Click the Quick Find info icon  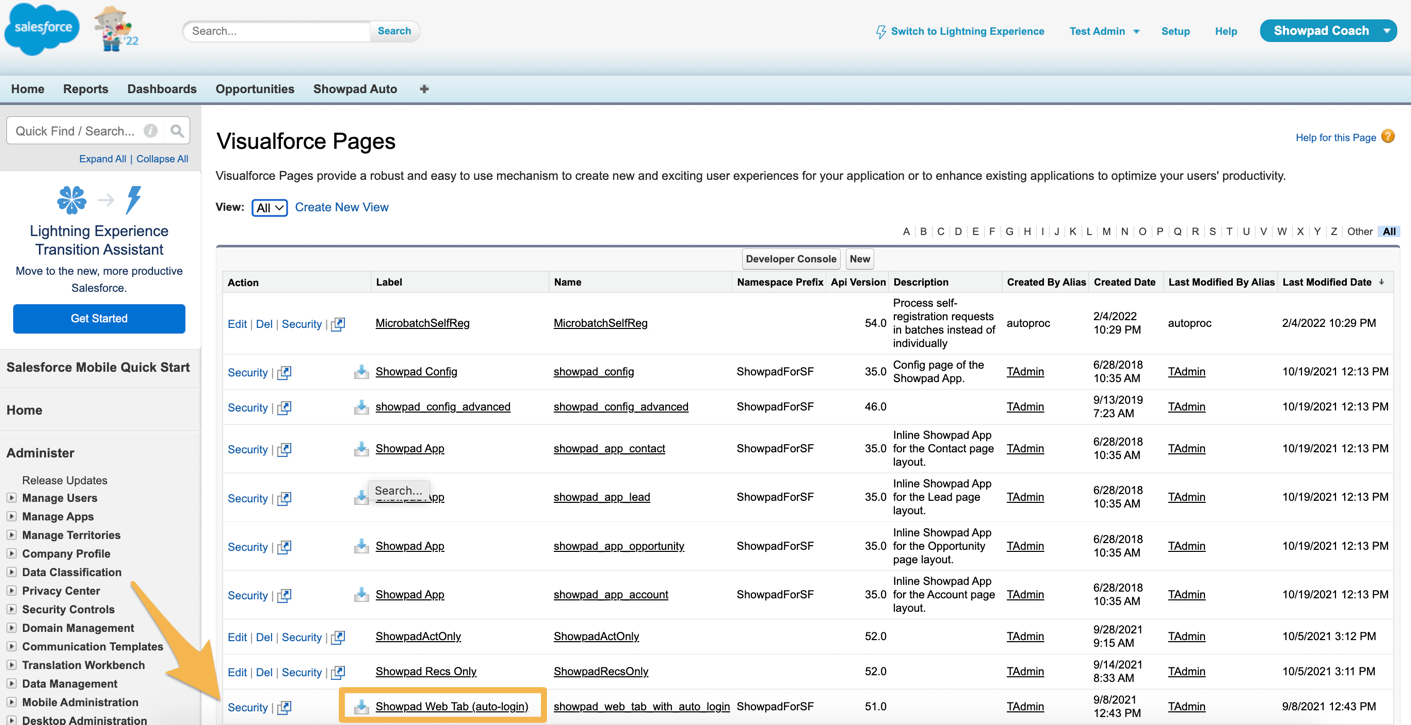tap(151, 131)
